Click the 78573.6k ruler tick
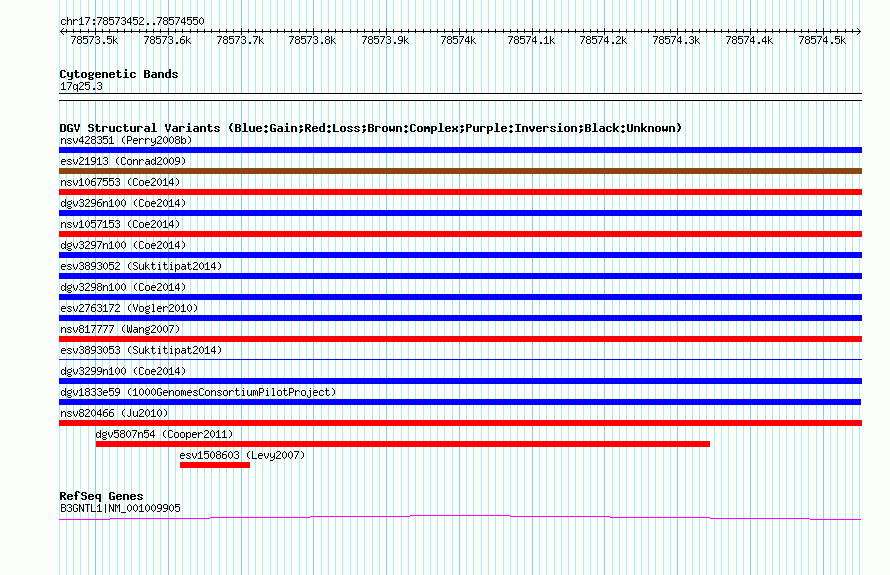This screenshot has width=890, height=575. (167, 40)
